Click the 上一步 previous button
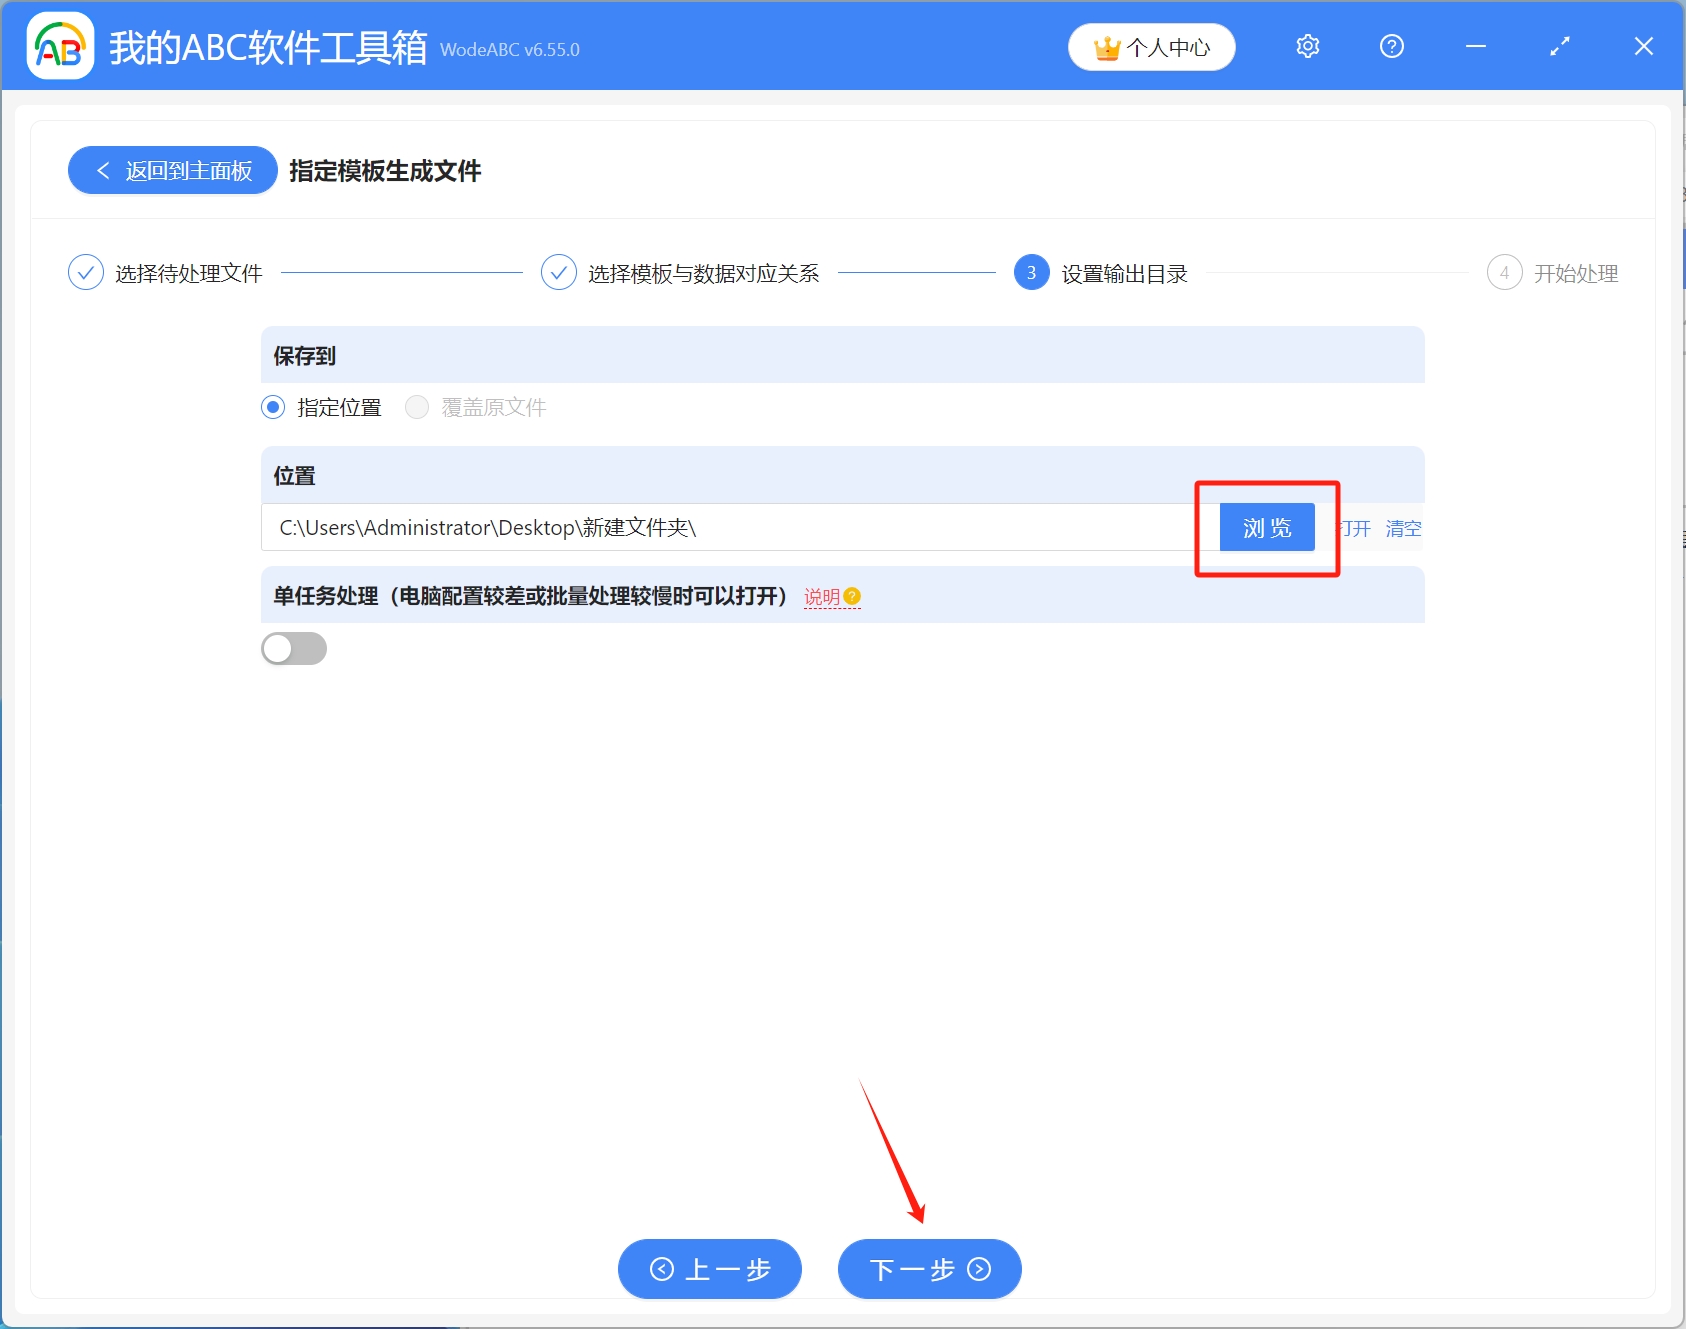 pos(710,1269)
